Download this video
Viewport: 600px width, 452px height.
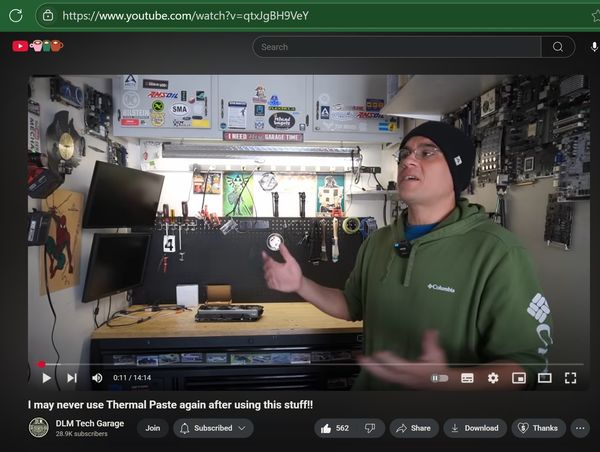click(474, 428)
